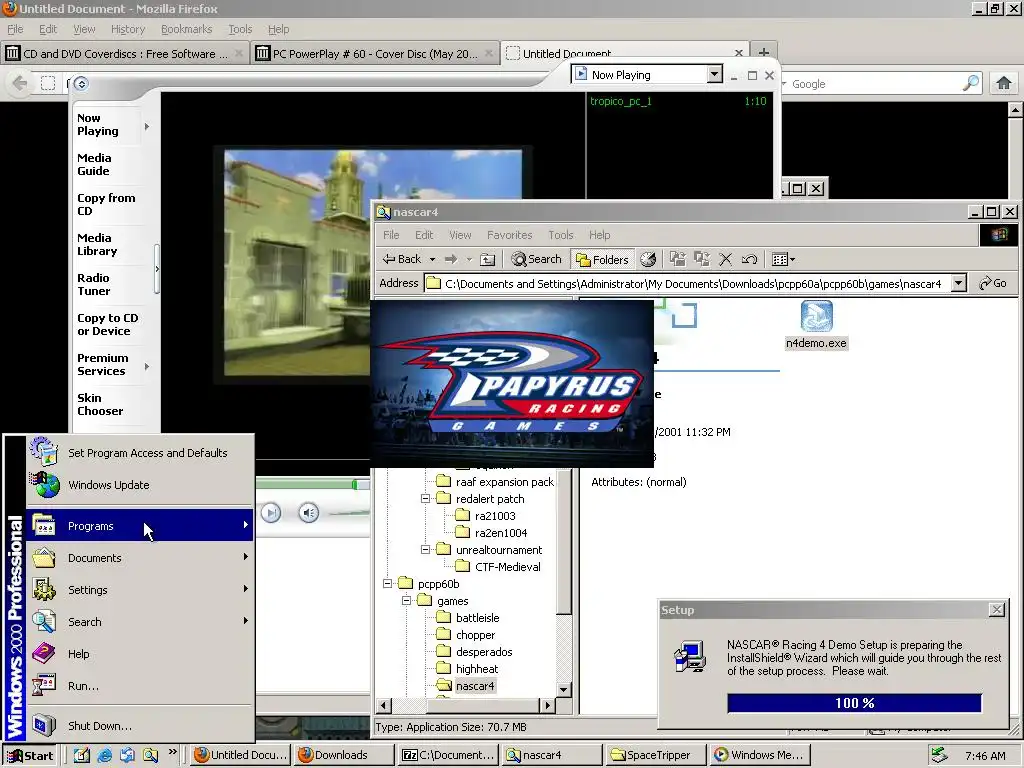Click the system tray network icon
This screenshot has width=1024, height=768.
(x=938, y=755)
